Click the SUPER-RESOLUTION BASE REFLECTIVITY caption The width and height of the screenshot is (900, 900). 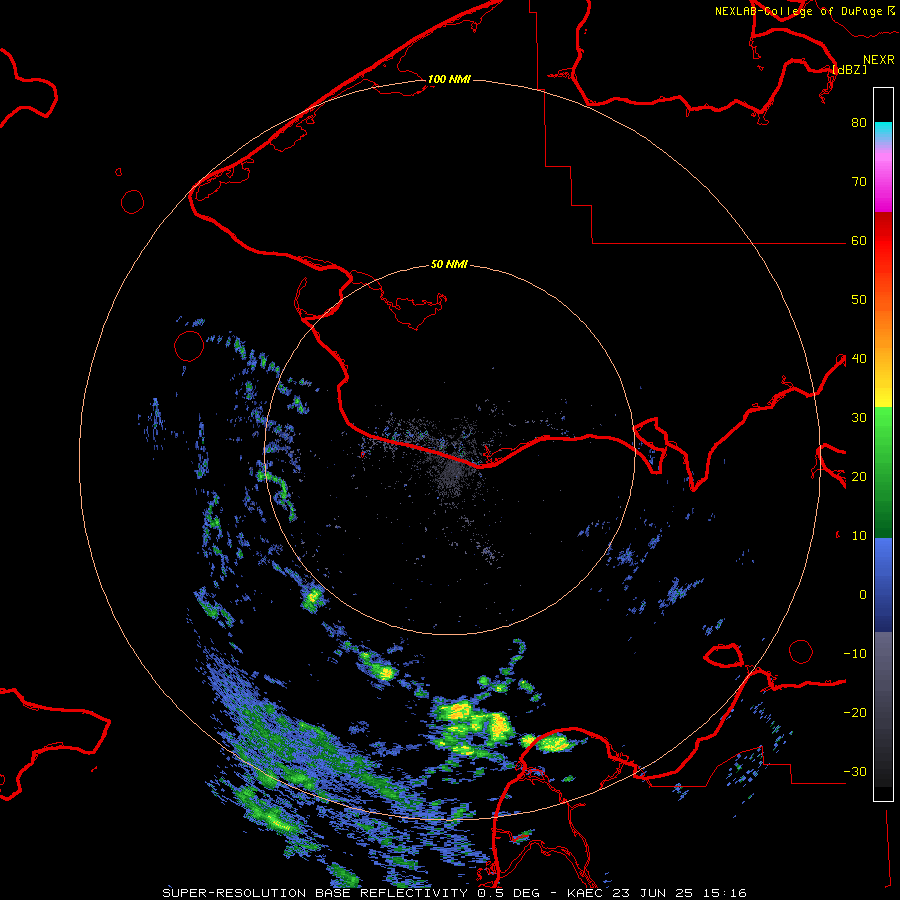coord(315,893)
